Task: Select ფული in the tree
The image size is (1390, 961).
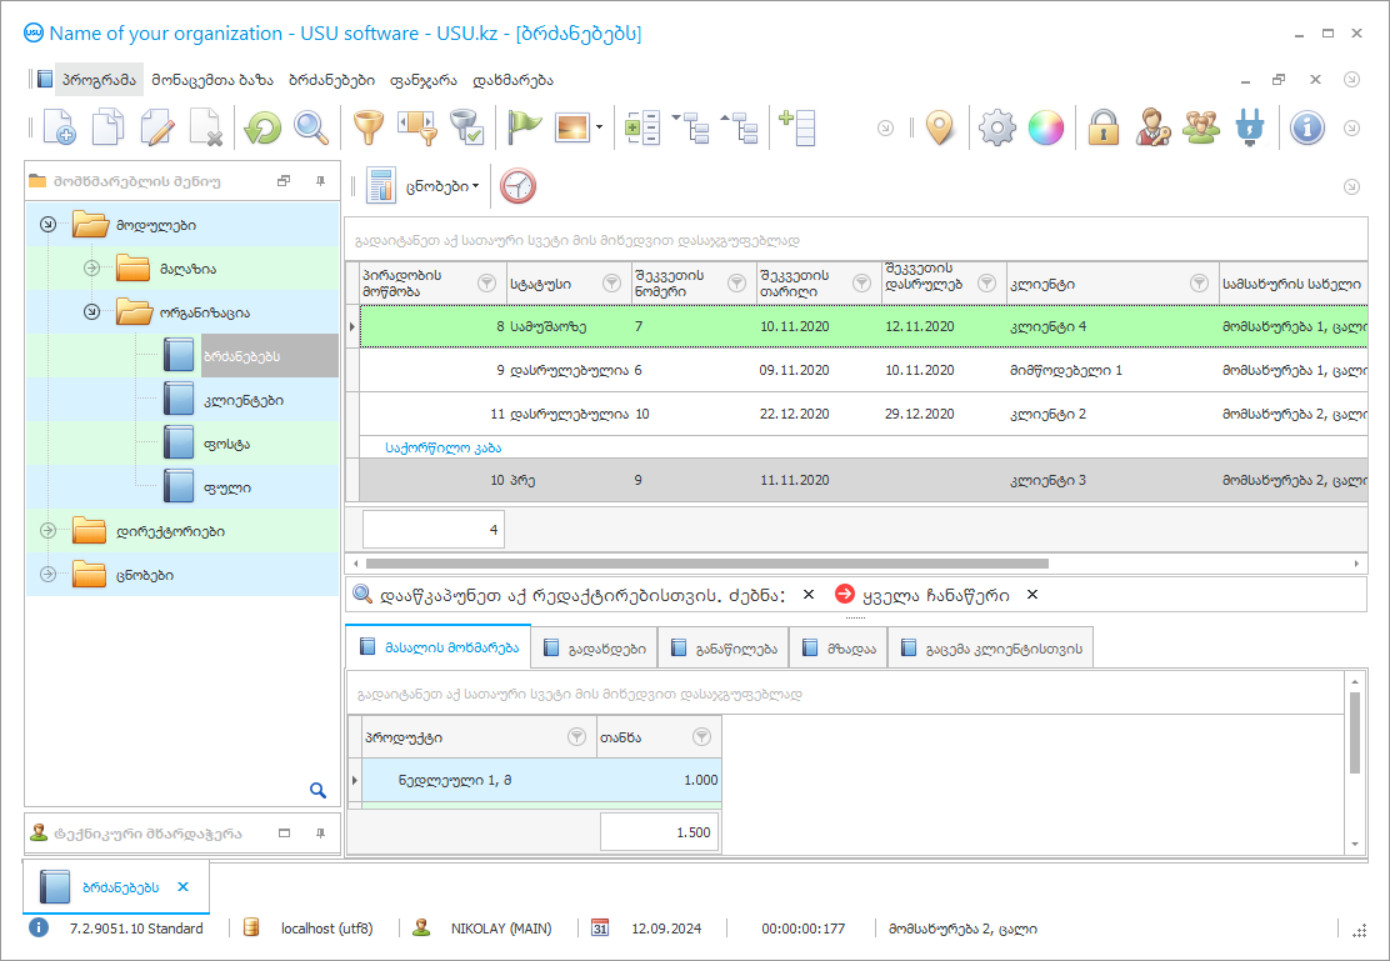Action: (x=227, y=488)
